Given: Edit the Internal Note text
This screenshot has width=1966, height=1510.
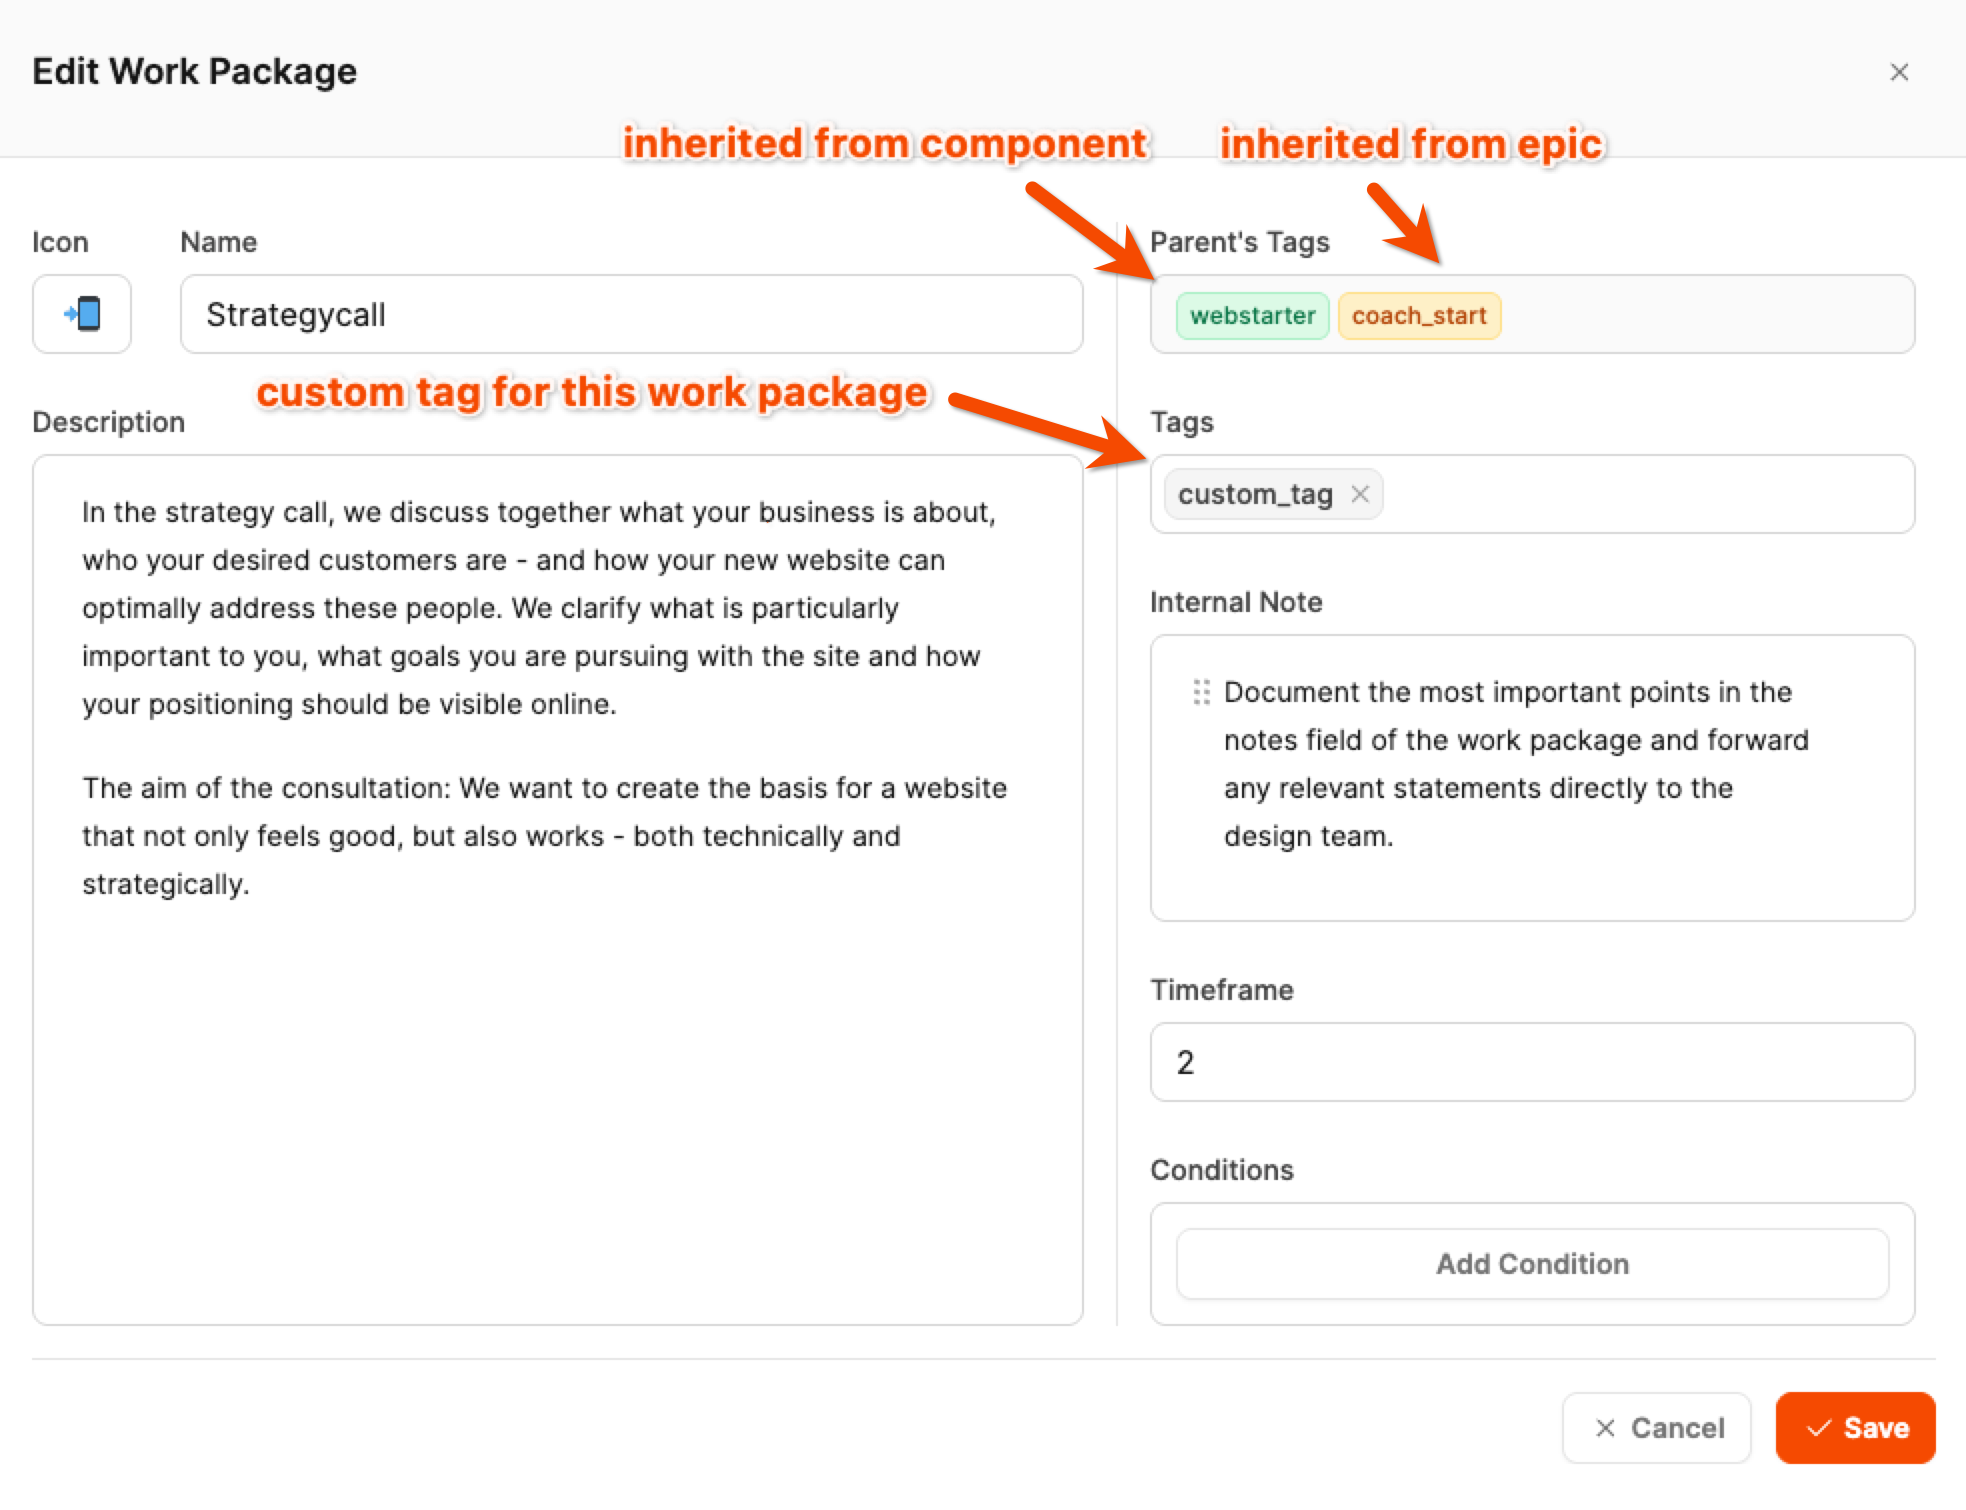Looking at the screenshot, I should [x=1515, y=764].
